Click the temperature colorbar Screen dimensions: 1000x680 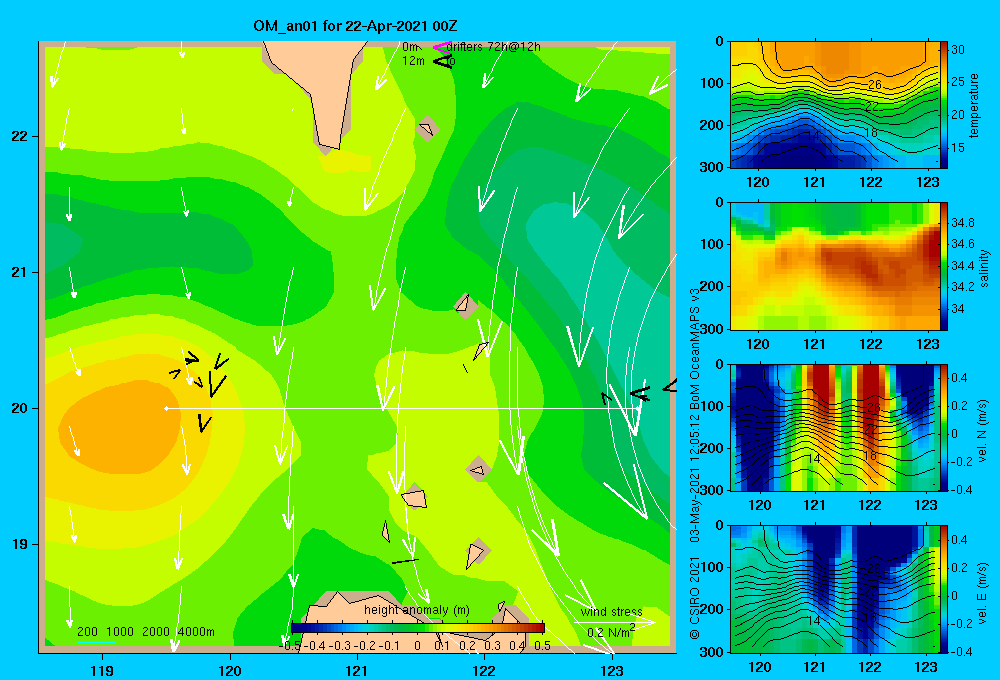point(944,105)
